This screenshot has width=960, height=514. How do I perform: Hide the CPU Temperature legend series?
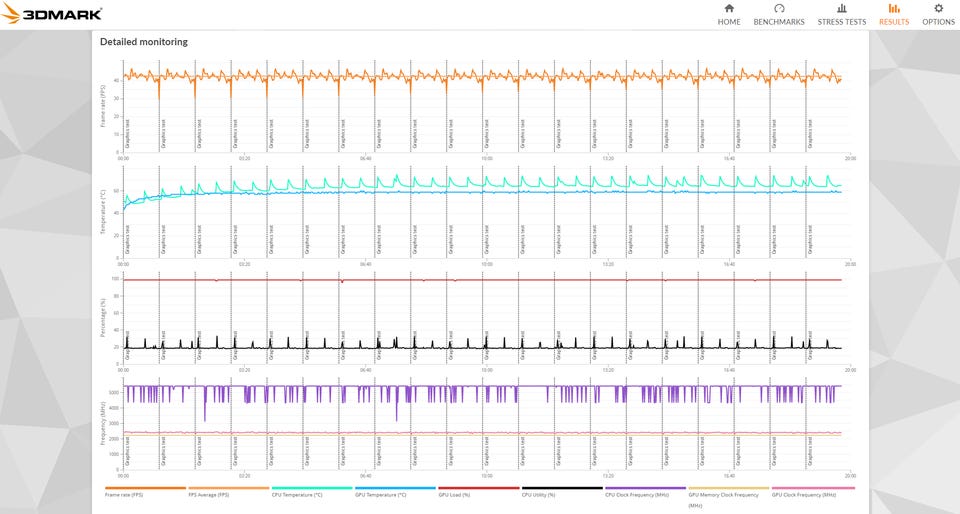click(296, 494)
